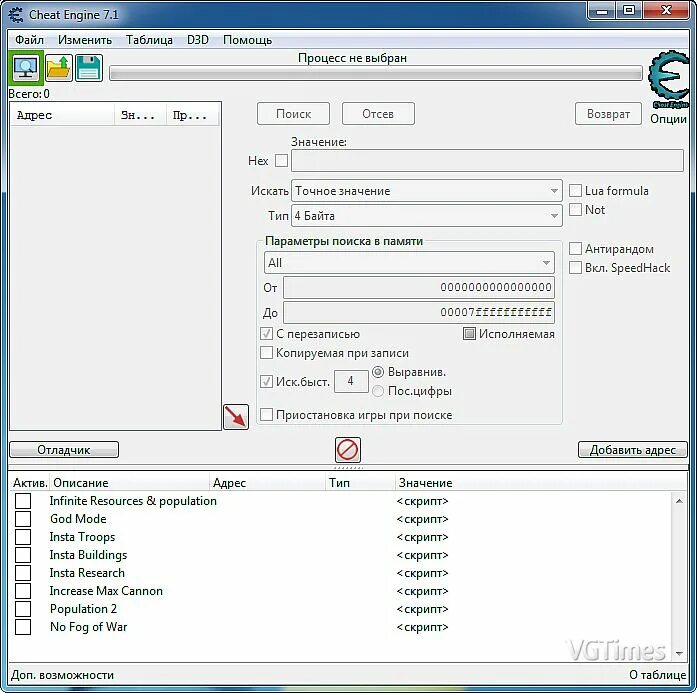
Task: Click cheat table scrollbar up arrow
Action: (x=679, y=501)
